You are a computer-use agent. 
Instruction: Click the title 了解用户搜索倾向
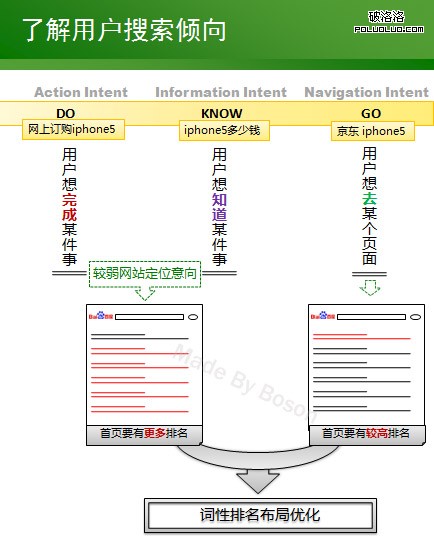pyautogui.click(x=124, y=31)
